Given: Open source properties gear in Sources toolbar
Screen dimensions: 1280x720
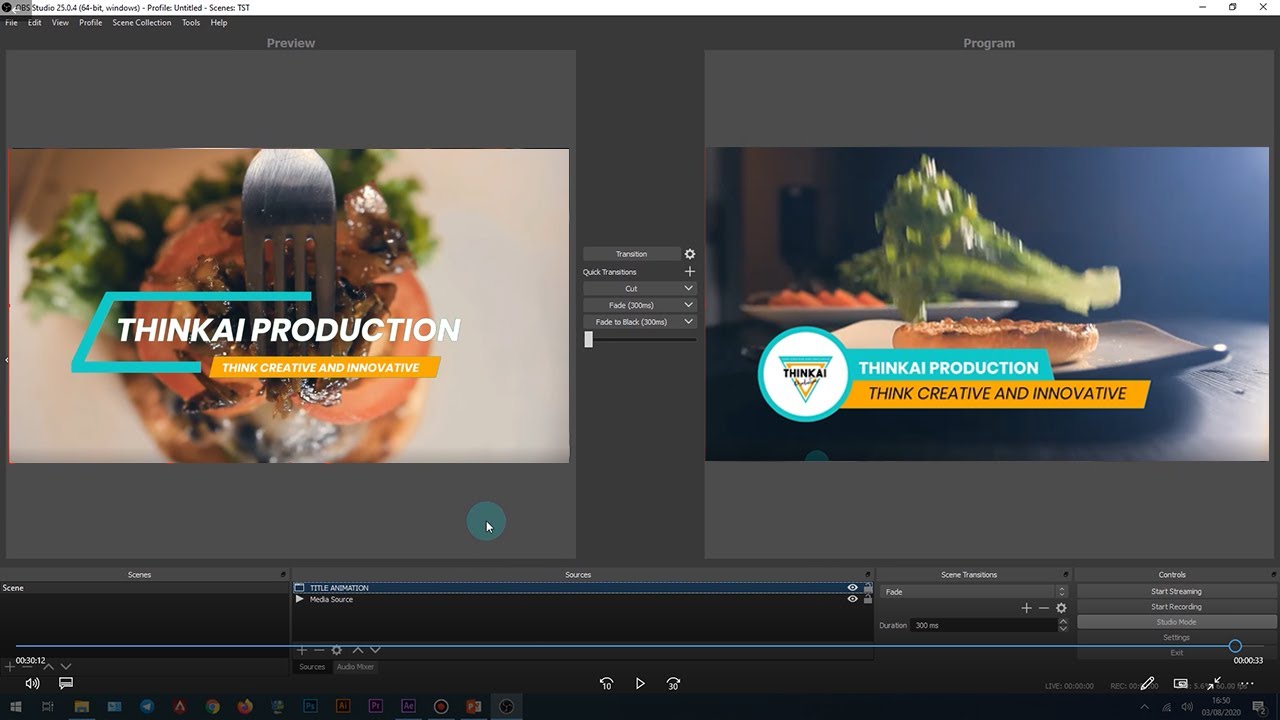Looking at the screenshot, I should (x=337, y=650).
